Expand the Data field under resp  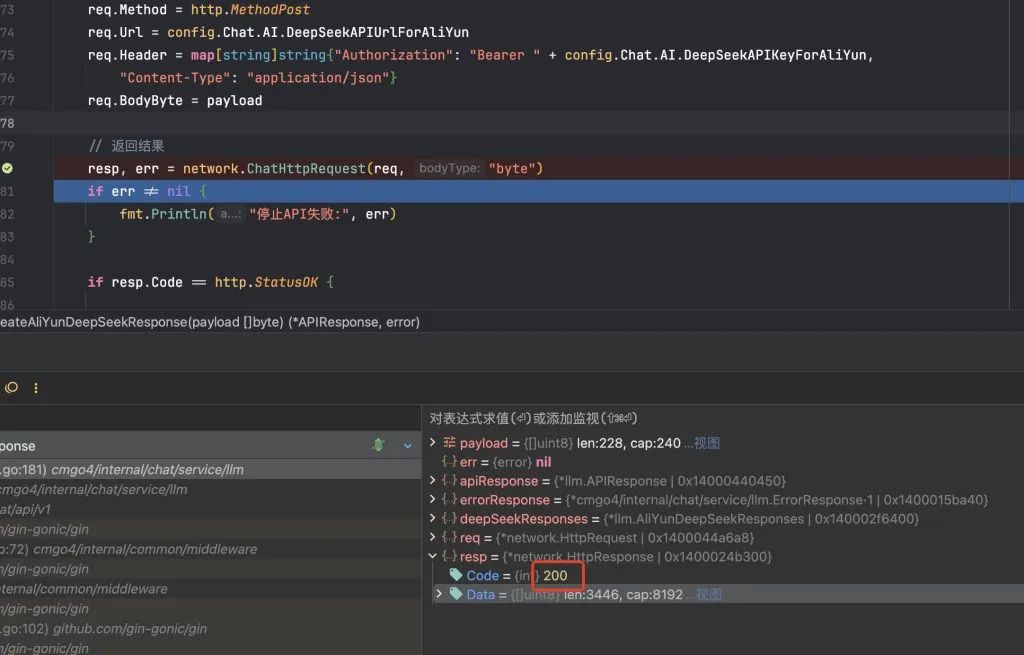tap(438, 595)
